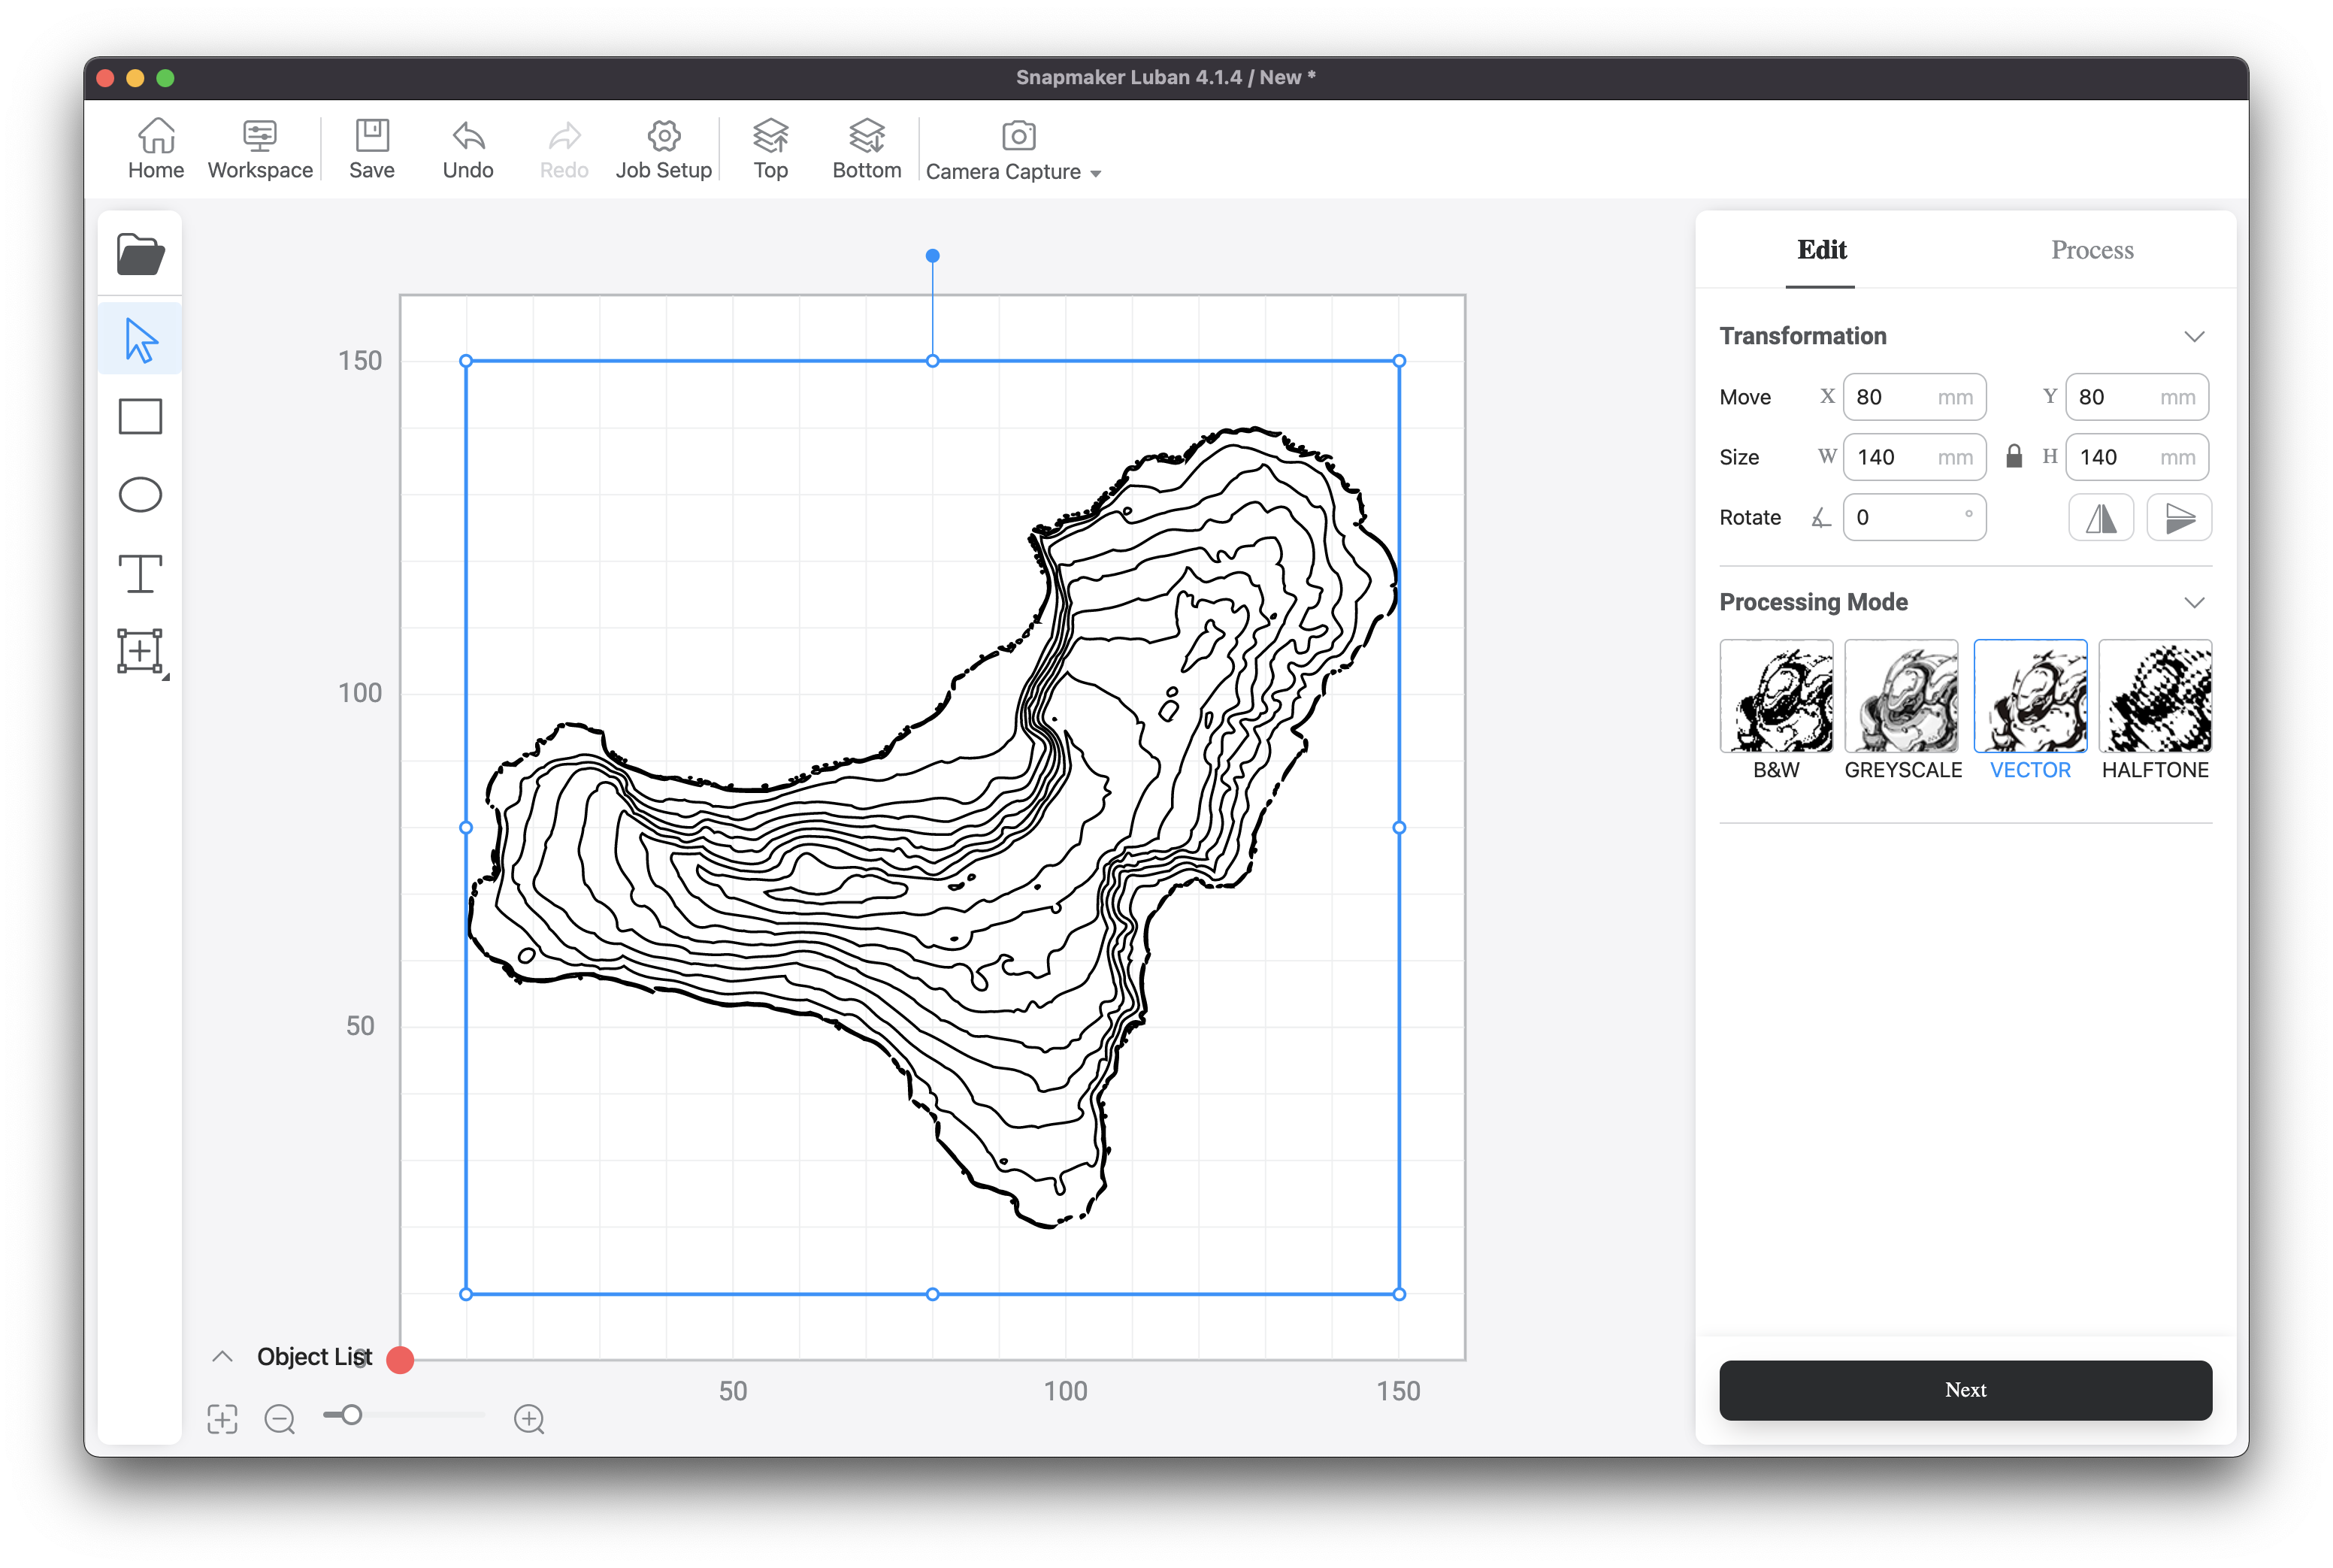Screen dimensions: 2333x1568
Task: Select the Text tool
Action: [x=140, y=573]
